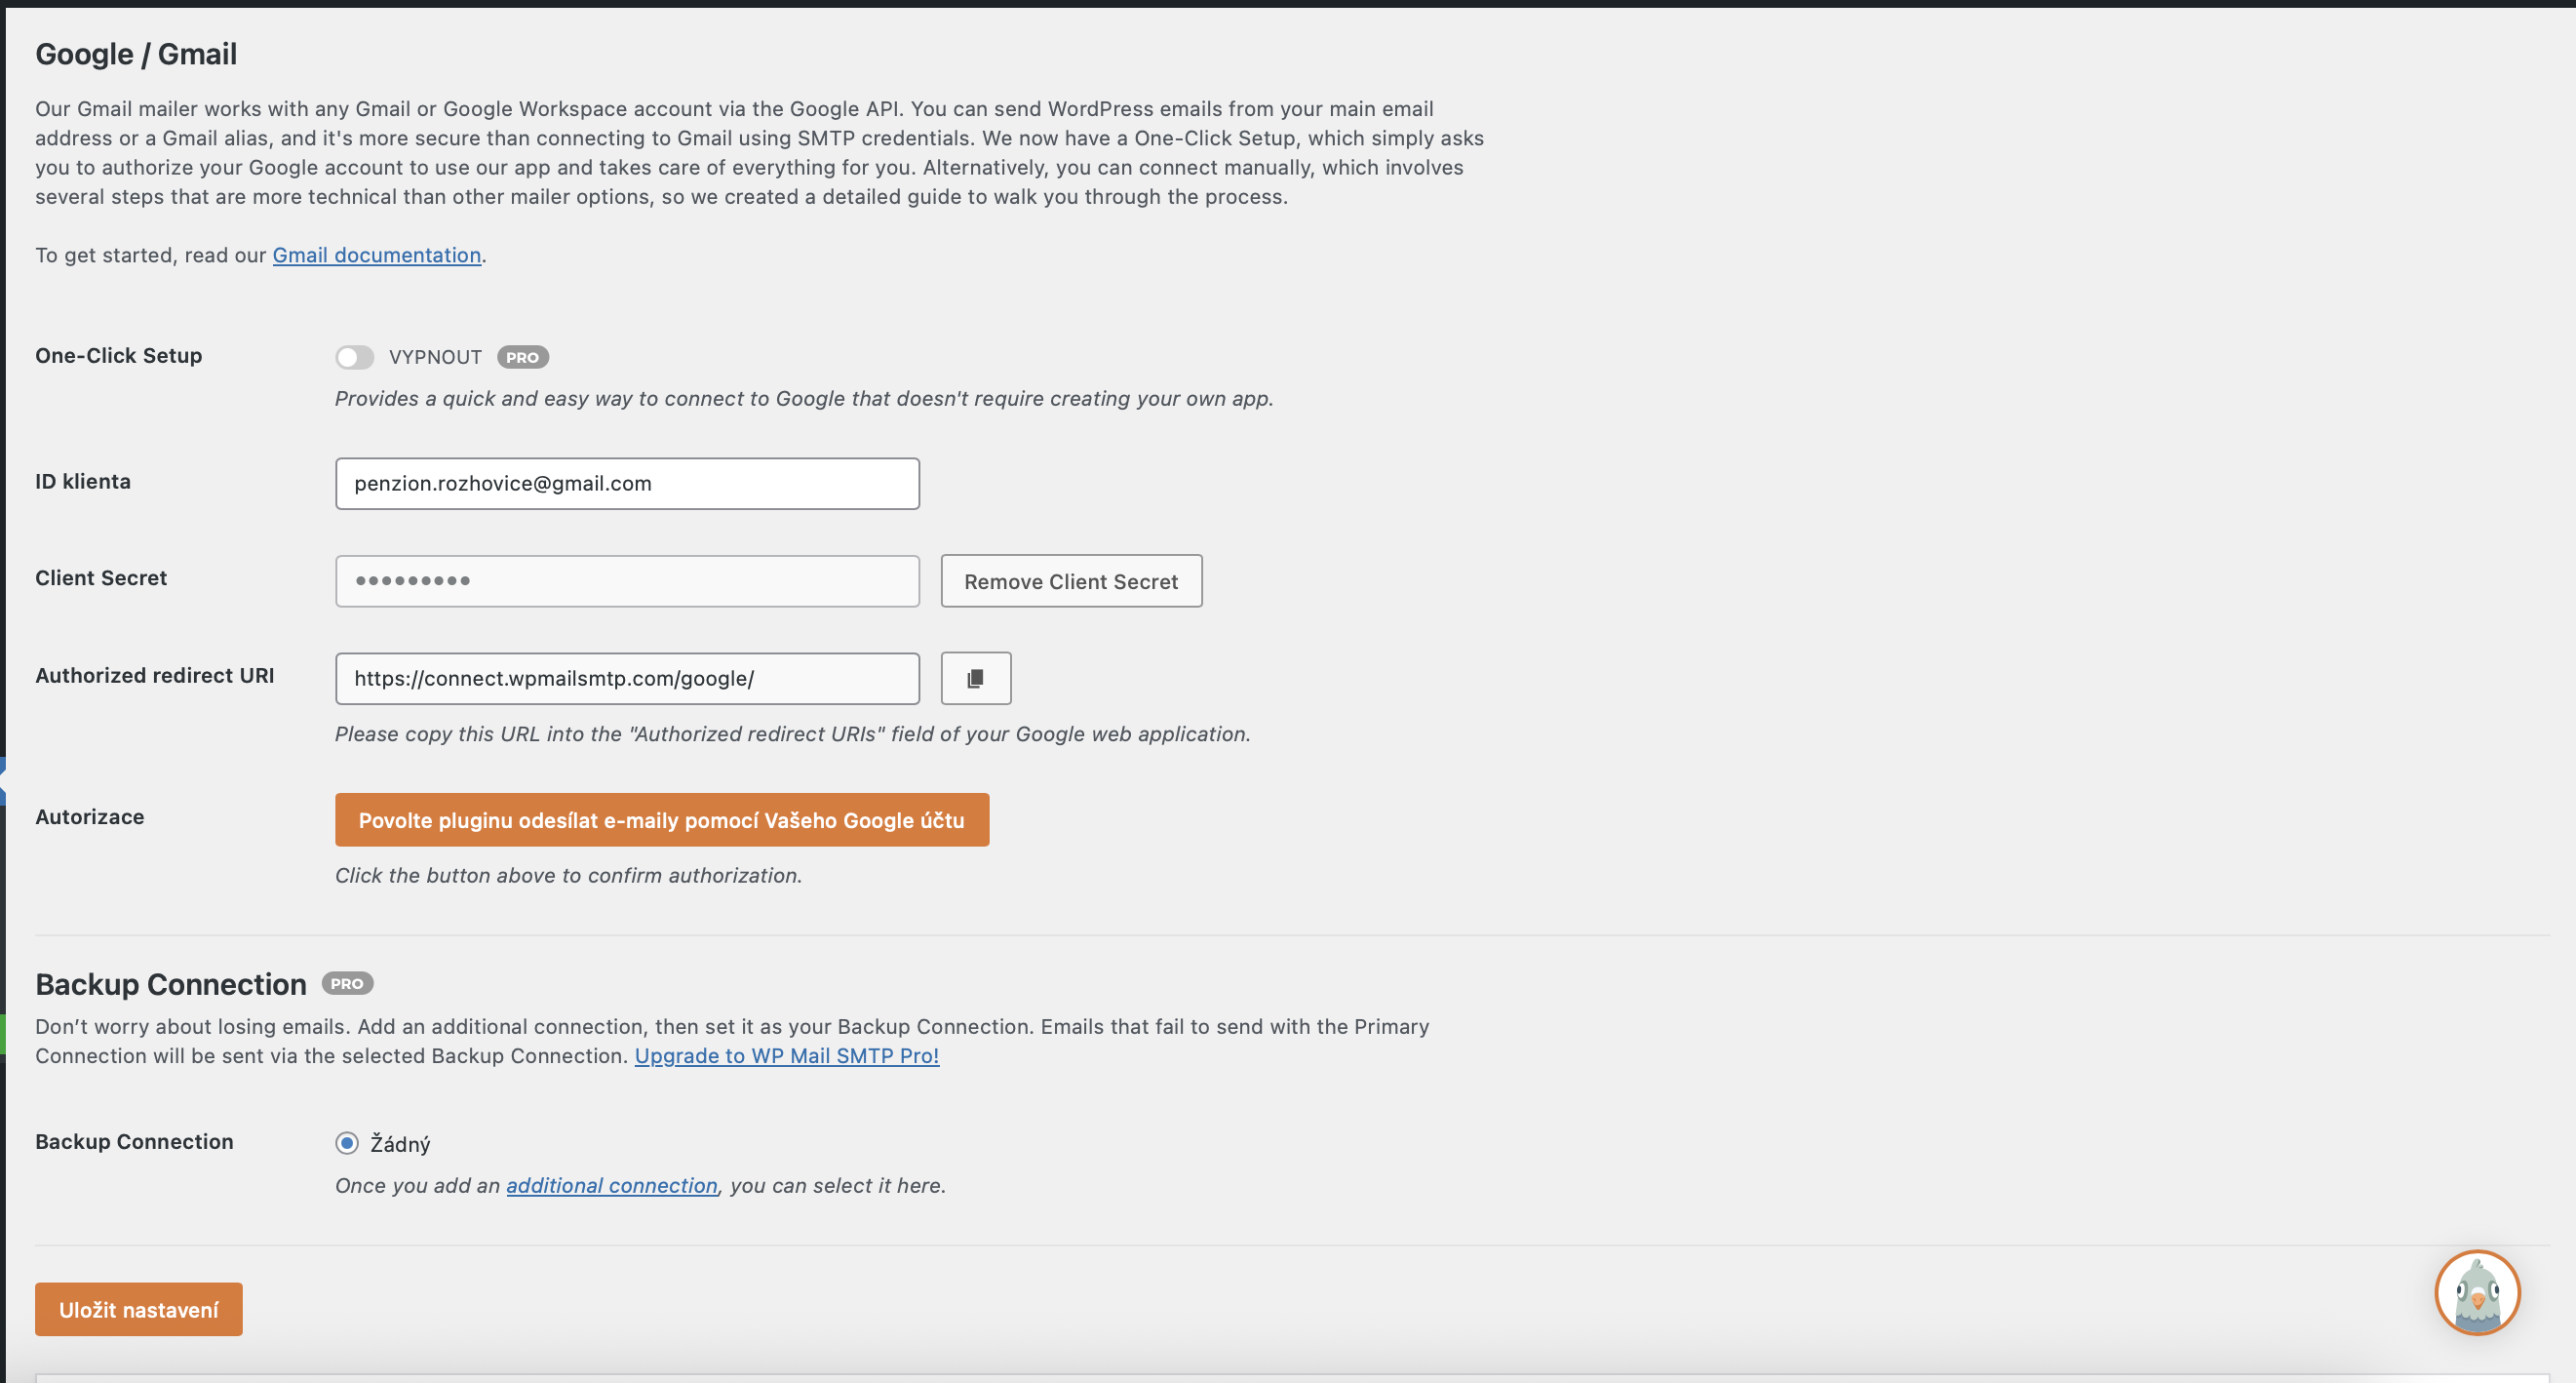Click the Authorized redirect URI label
Screen dimensions: 2576x1383
[154, 675]
